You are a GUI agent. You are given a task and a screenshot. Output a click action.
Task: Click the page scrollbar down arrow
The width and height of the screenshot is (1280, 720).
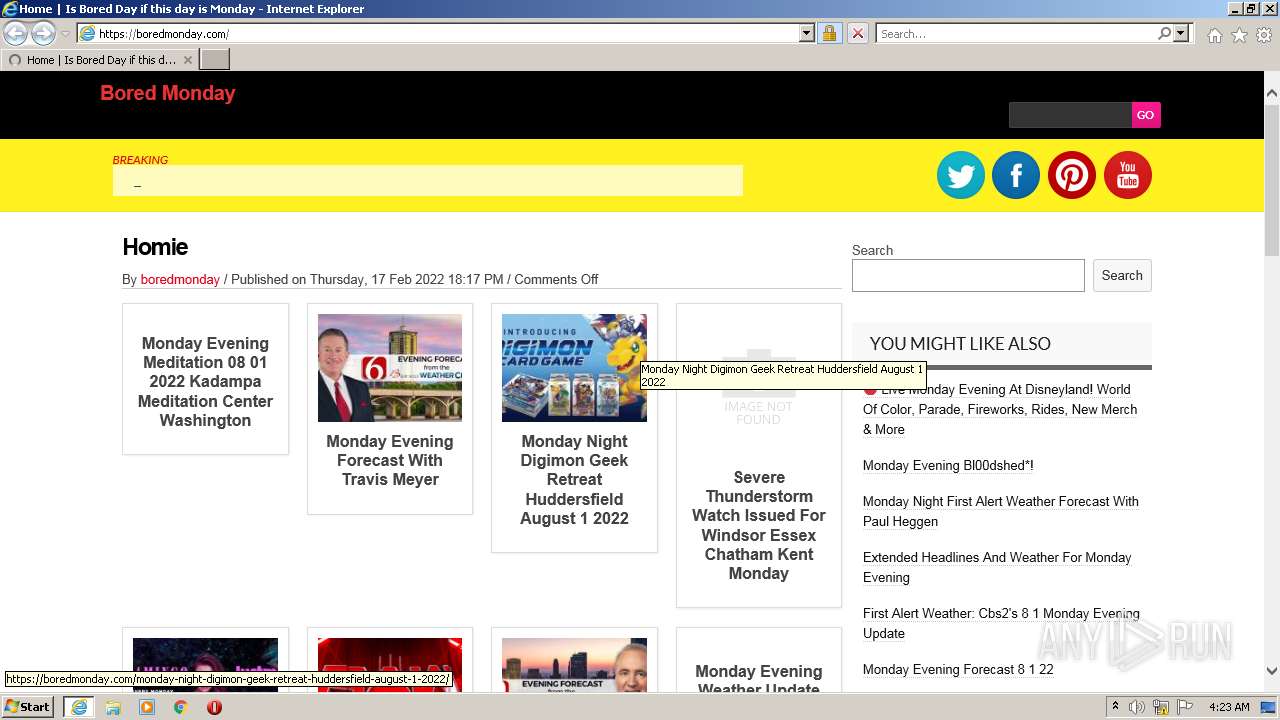click(x=1272, y=671)
